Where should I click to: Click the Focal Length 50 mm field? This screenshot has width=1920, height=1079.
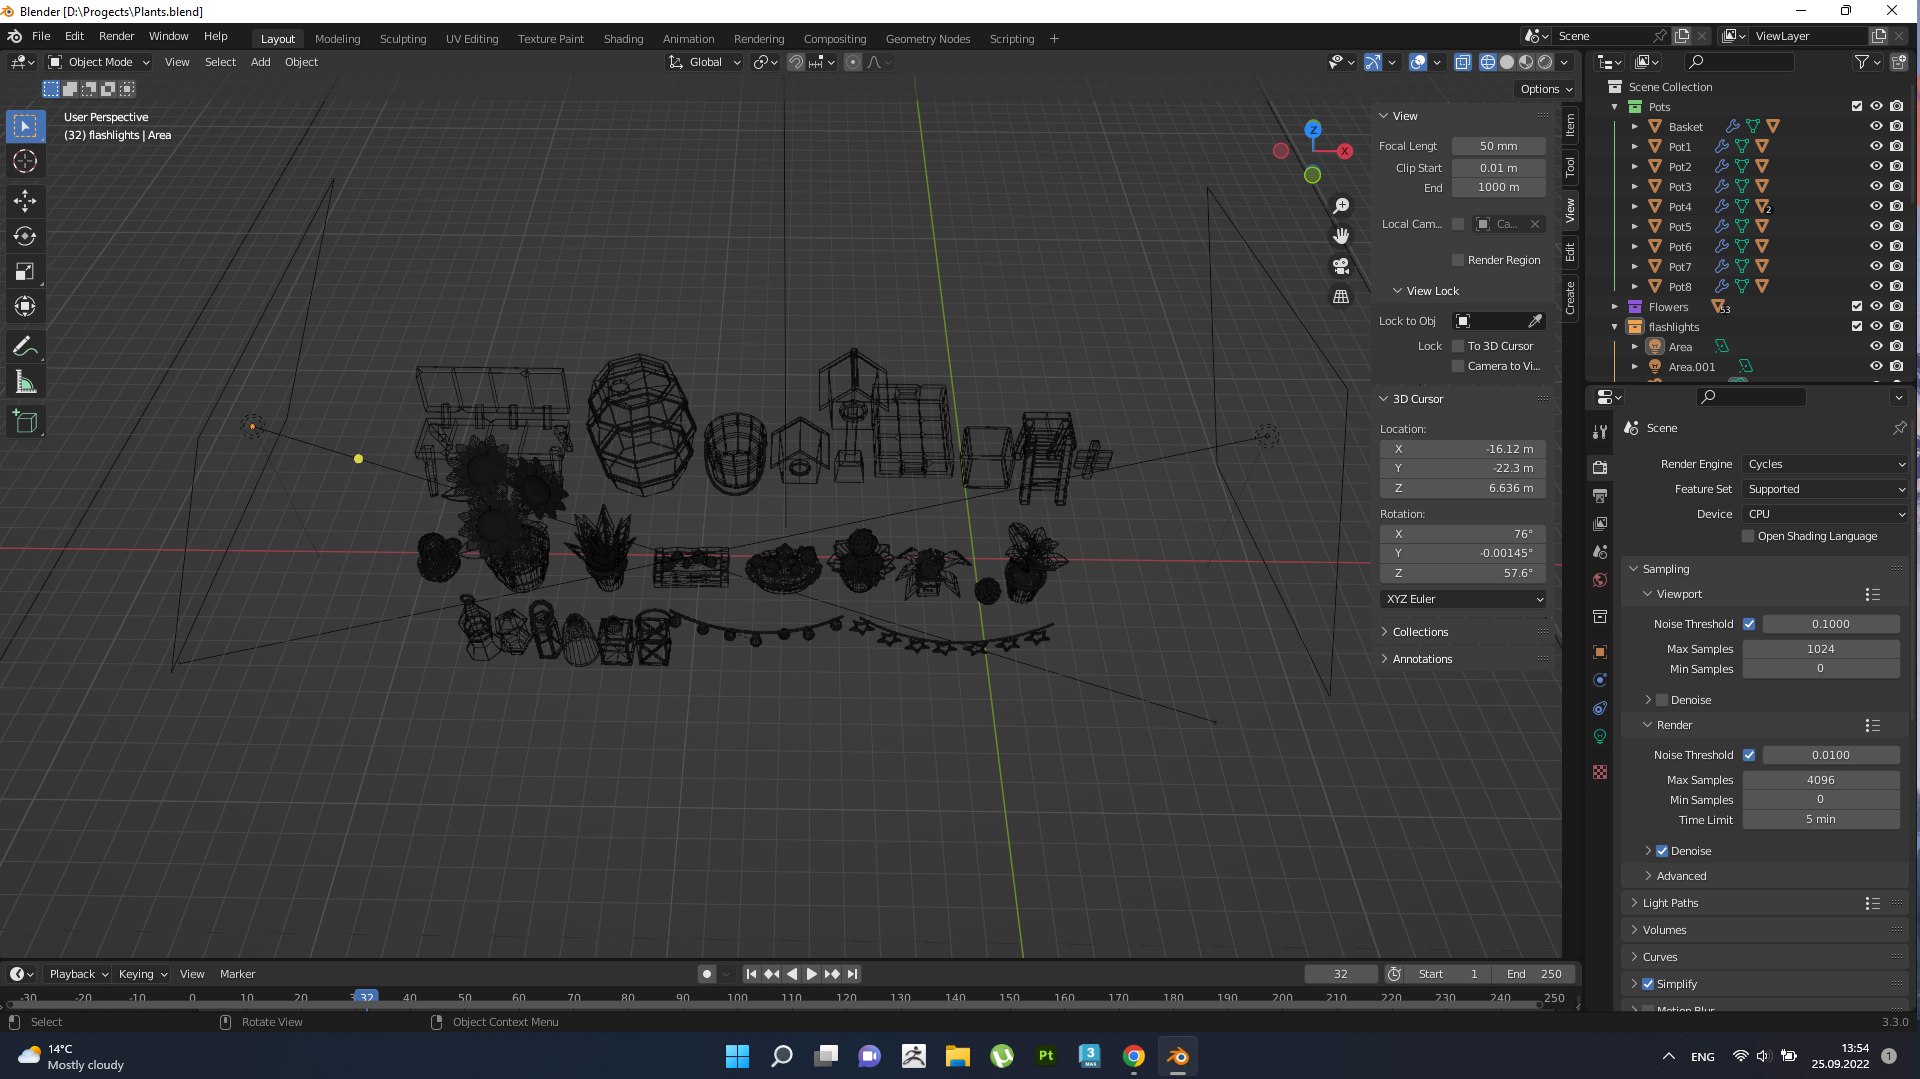tap(1498, 146)
